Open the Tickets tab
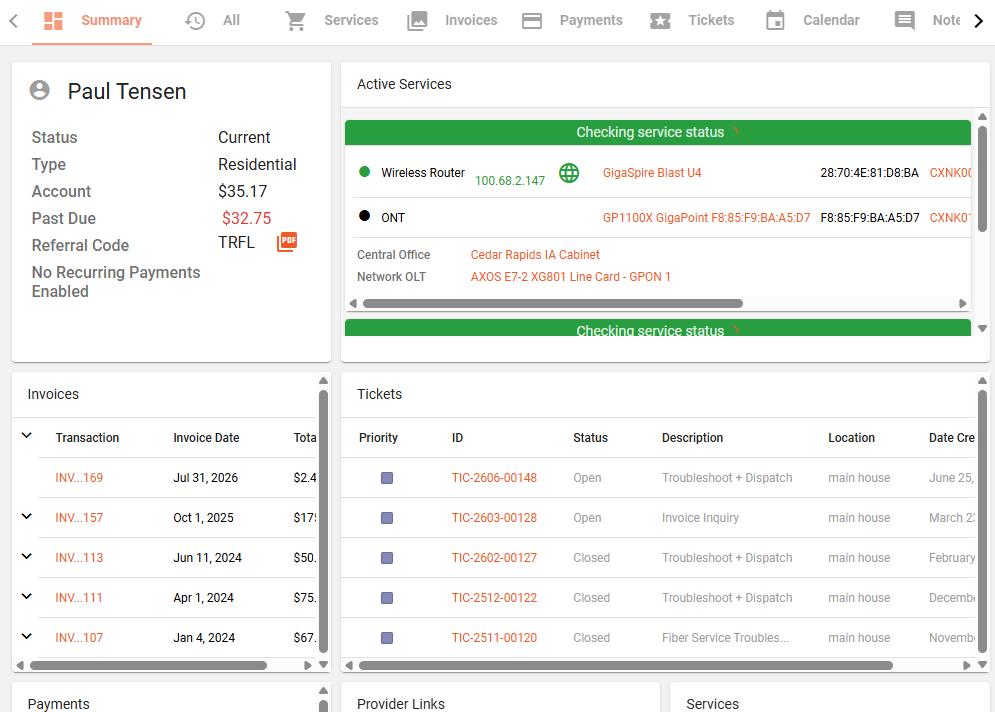Image resolution: width=995 pixels, height=712 pixels. 692,21
